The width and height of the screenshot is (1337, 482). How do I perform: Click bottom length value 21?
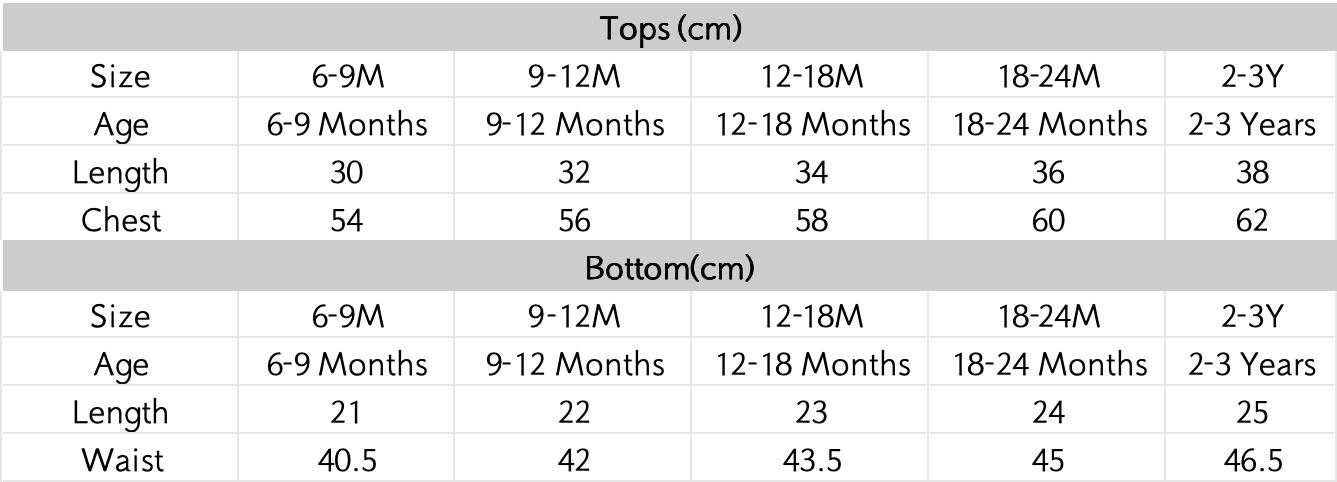pyautogui.click(x=346, y=411)
